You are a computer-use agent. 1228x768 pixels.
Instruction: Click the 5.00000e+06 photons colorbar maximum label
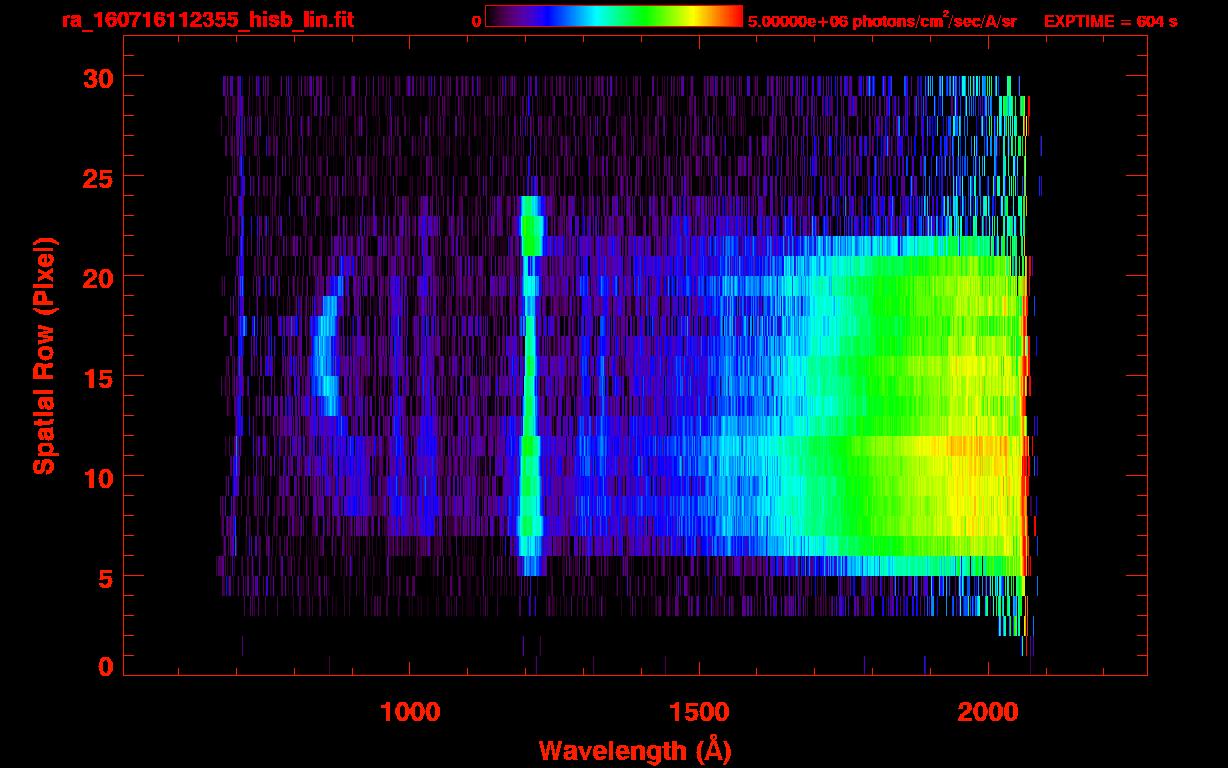coord(882,21)
